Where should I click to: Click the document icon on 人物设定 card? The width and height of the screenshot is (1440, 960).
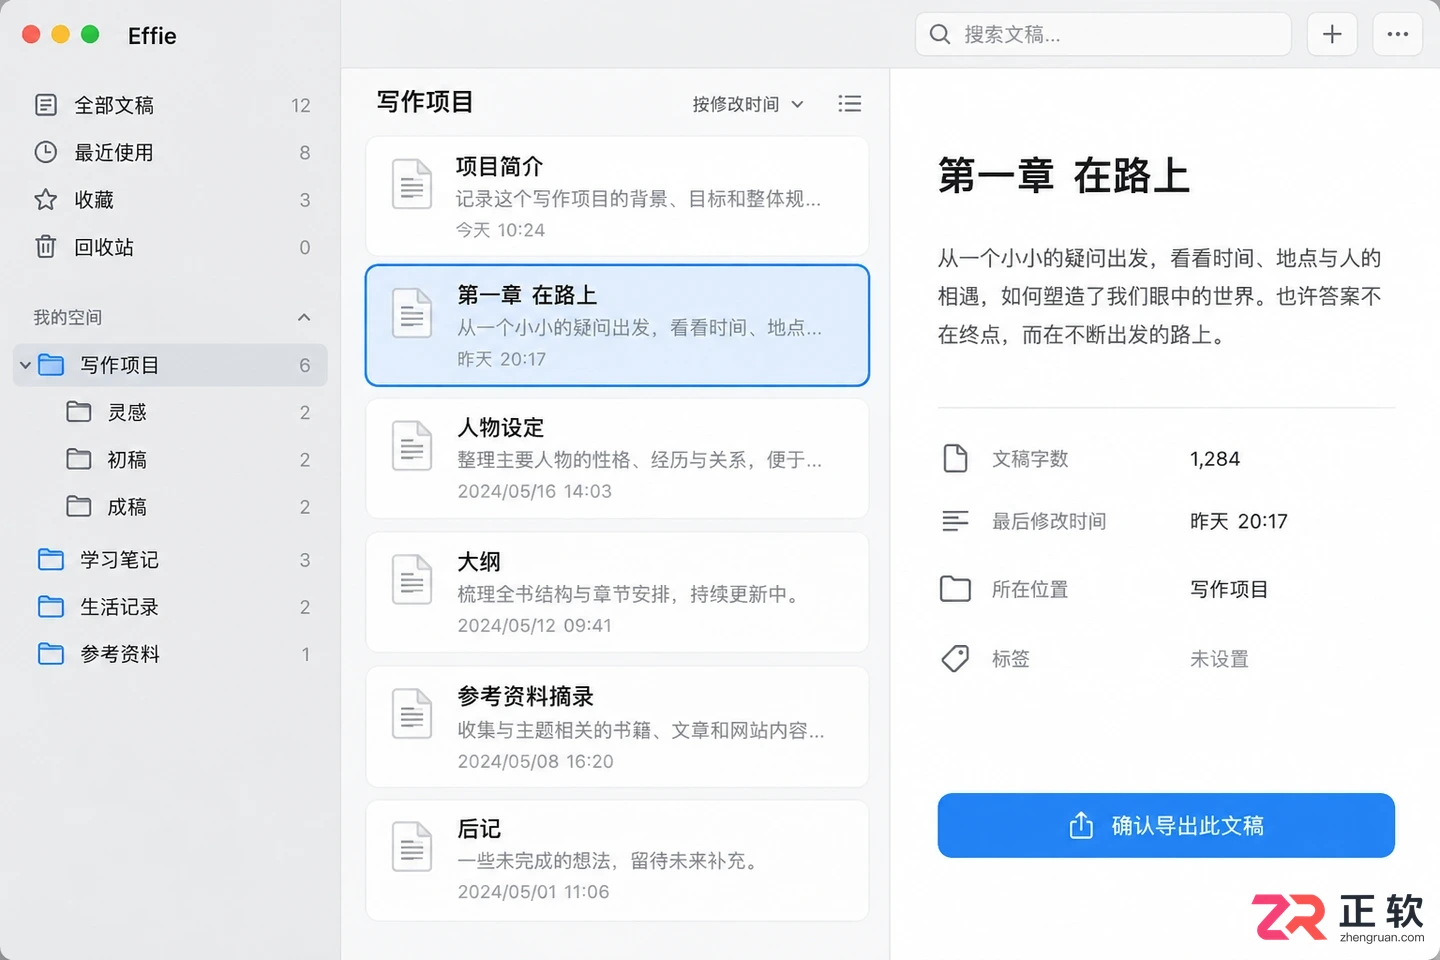(412, 446)
